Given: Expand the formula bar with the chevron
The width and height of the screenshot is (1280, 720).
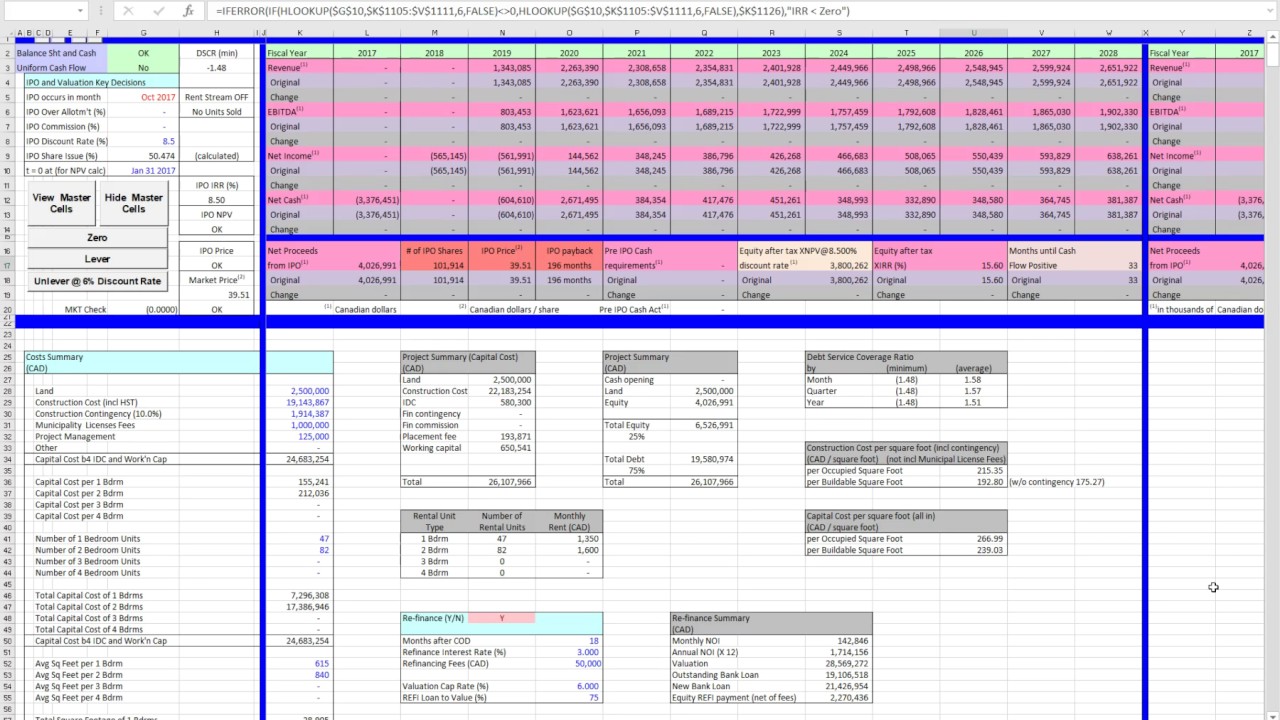Looking at the screenshot, I should pyautogui.click(x=1270, y=11).
